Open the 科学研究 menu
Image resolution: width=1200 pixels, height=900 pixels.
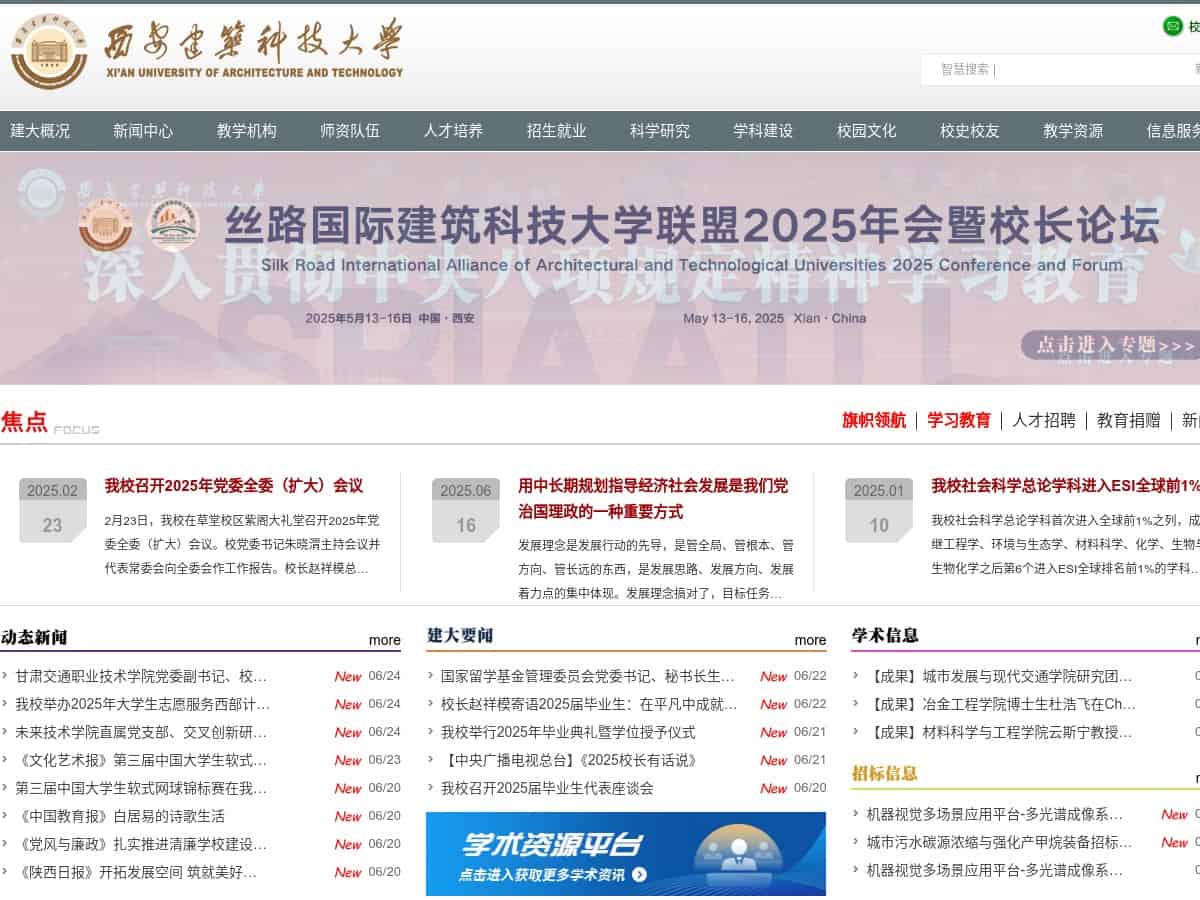[660, 131]
